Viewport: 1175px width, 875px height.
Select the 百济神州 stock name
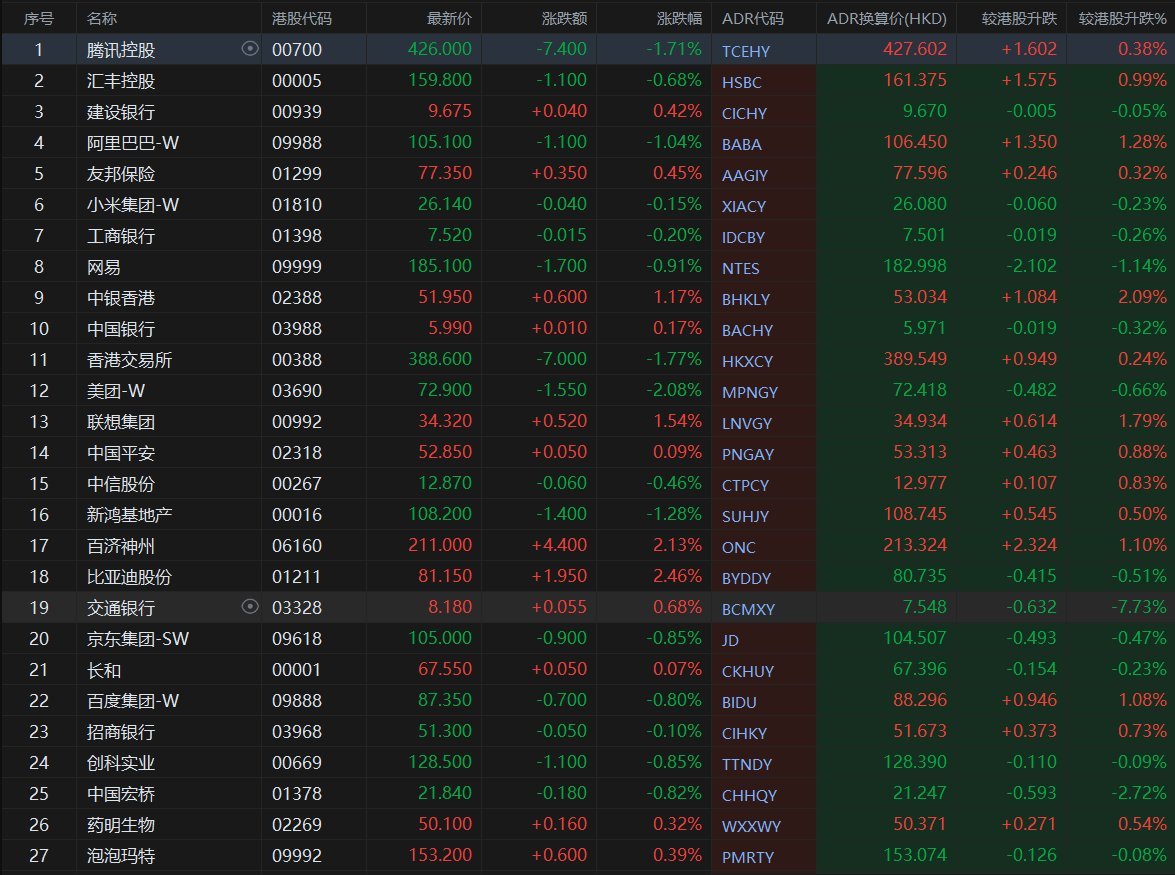click(121, 546)
